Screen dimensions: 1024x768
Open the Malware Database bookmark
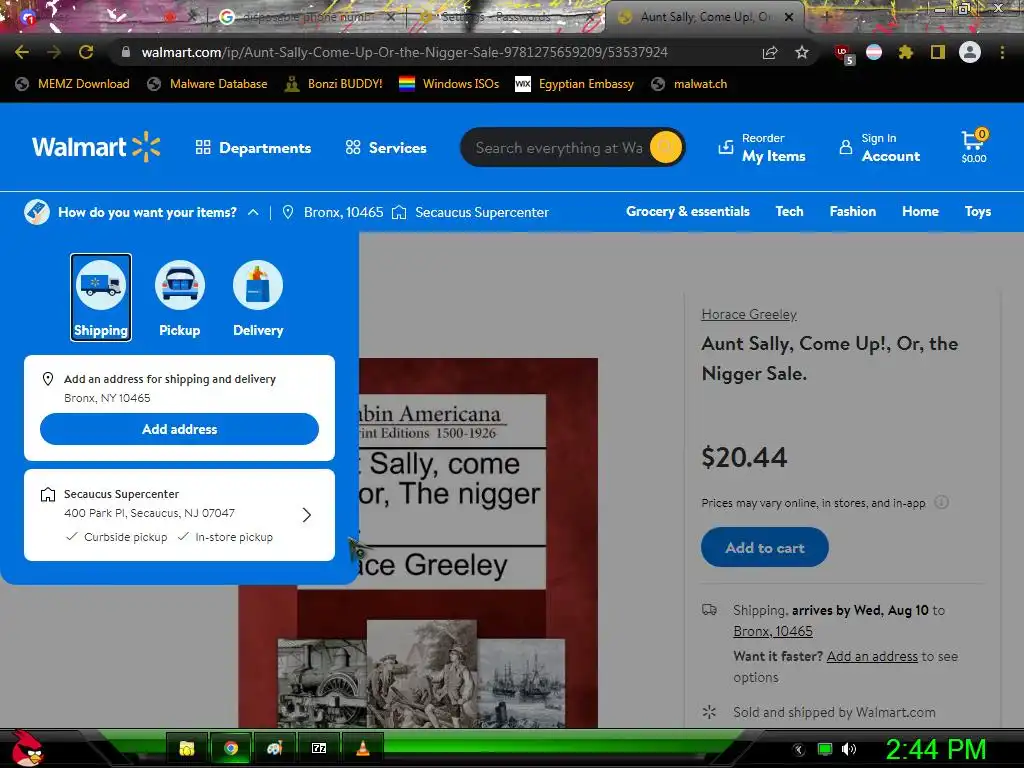click(207, 84)
